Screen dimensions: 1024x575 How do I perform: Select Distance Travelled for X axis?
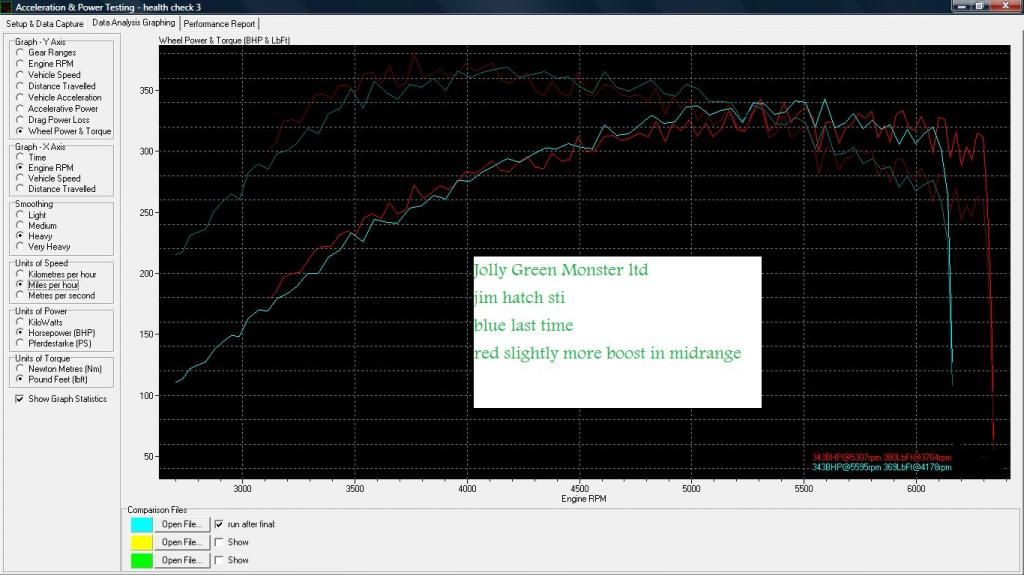coord(20,189)
